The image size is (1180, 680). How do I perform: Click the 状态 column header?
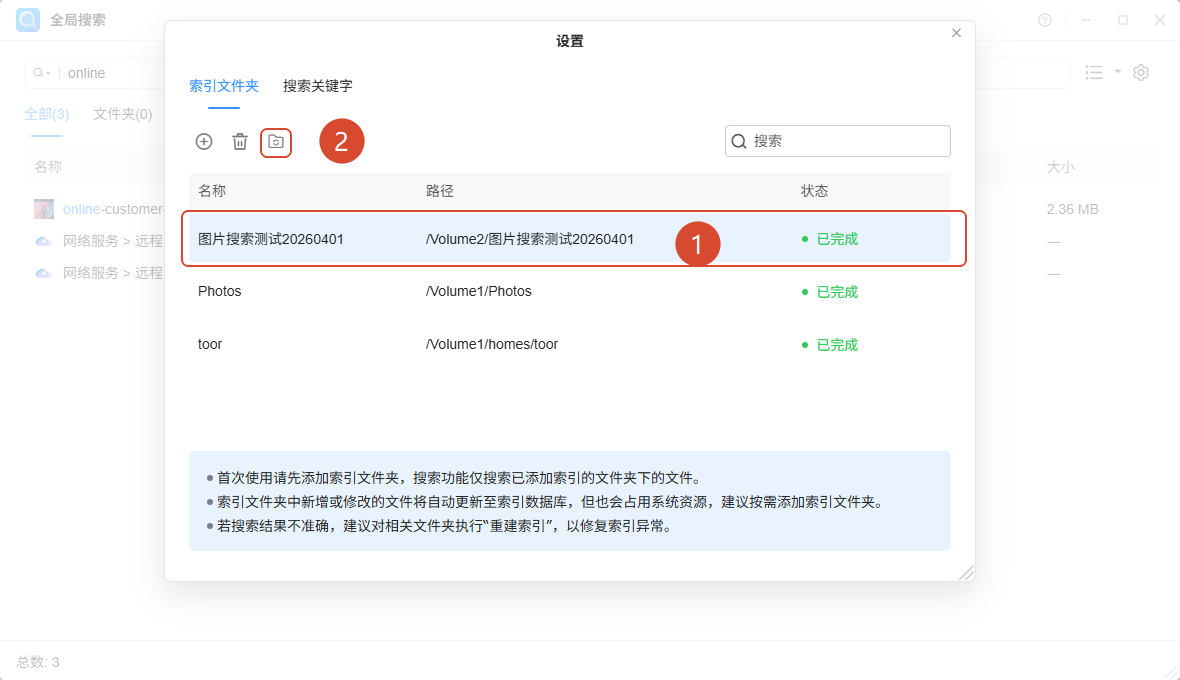814,191
